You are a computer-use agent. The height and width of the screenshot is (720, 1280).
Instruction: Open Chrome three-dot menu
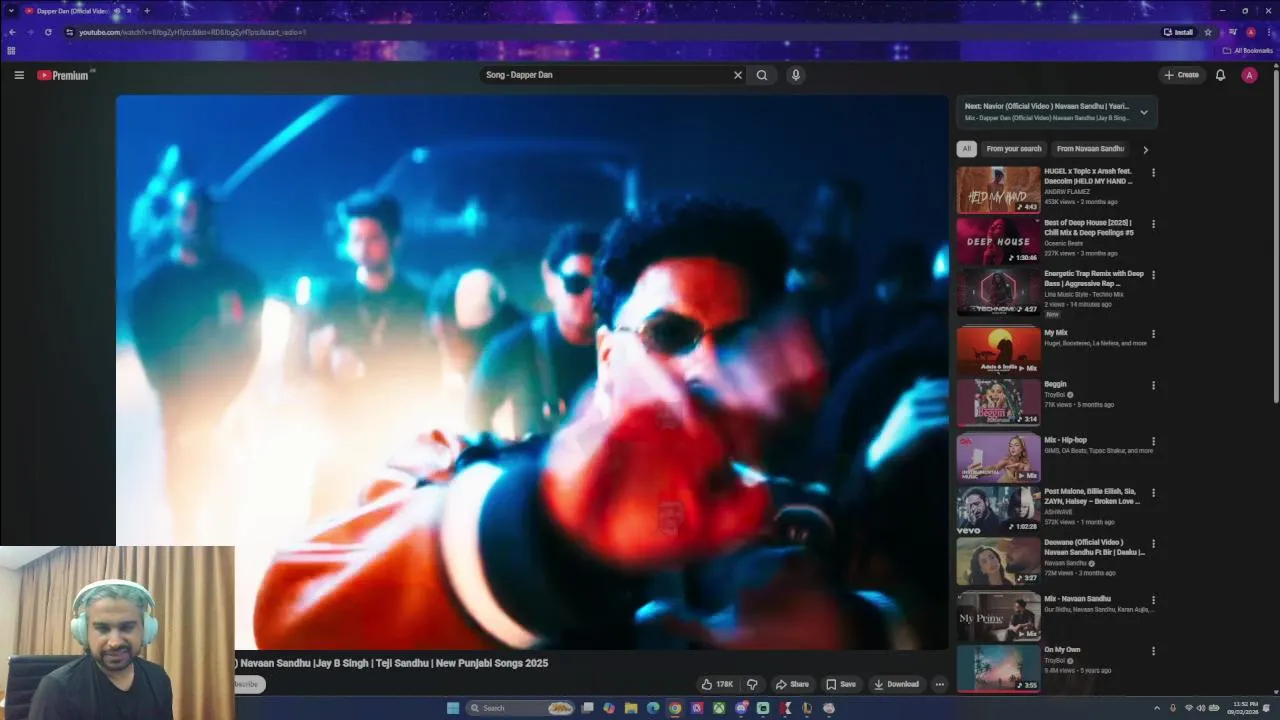tap(1269, 32)
